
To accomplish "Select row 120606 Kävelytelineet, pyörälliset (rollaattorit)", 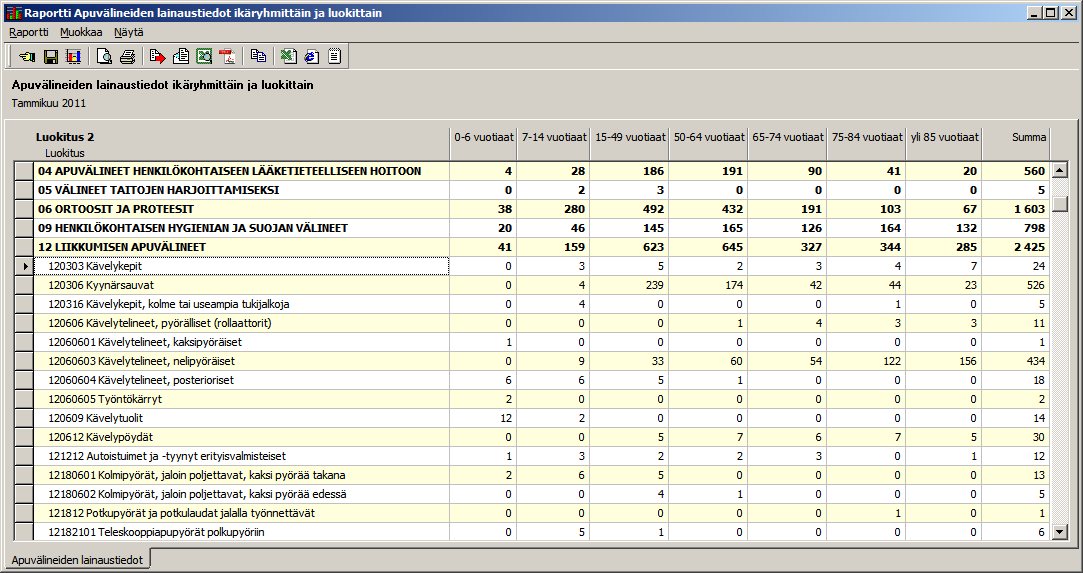I will 242,323.
